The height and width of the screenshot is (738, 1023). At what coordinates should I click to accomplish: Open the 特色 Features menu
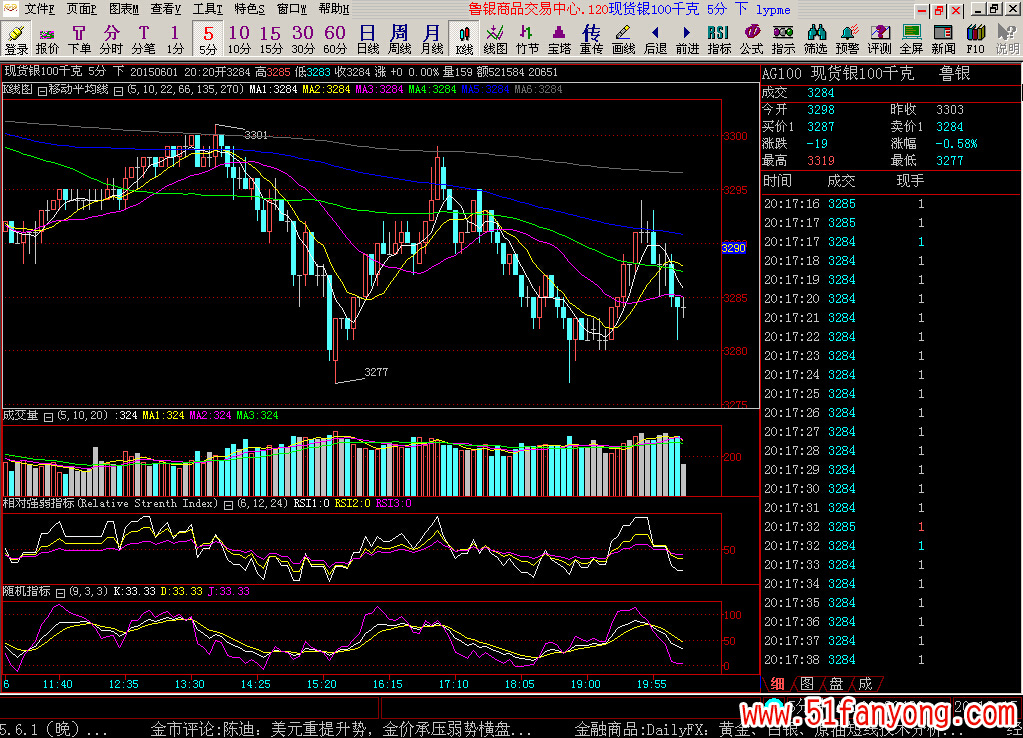tap(249, 9)
